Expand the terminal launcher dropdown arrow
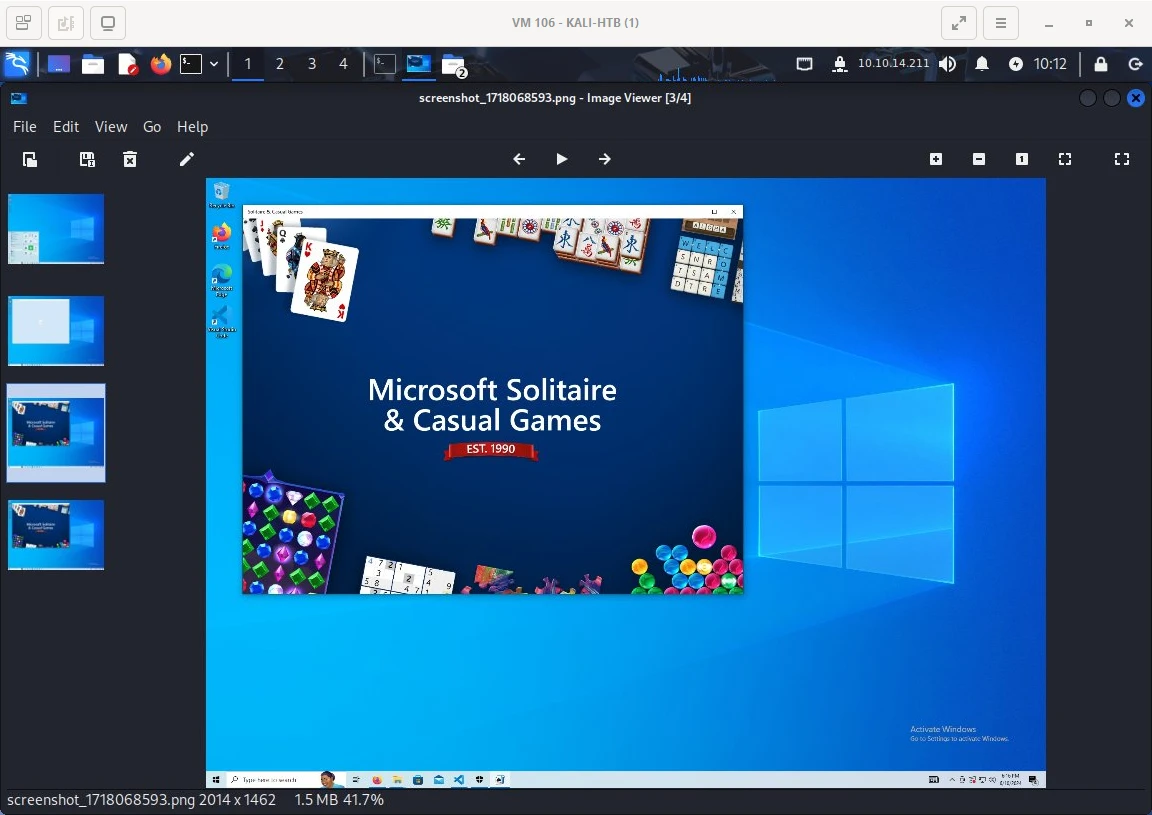This screenshot has width=1152, height=815. 214,64
